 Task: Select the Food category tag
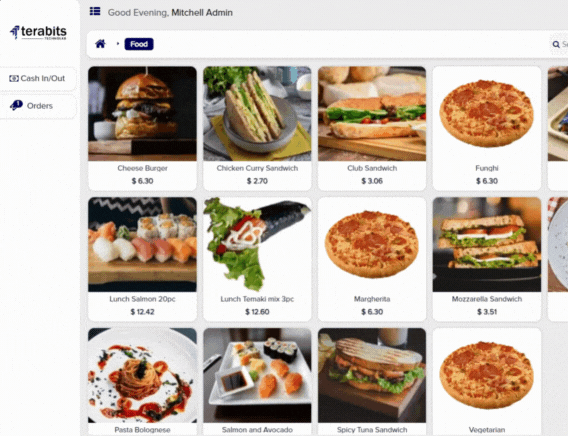[x=139, y=44]
